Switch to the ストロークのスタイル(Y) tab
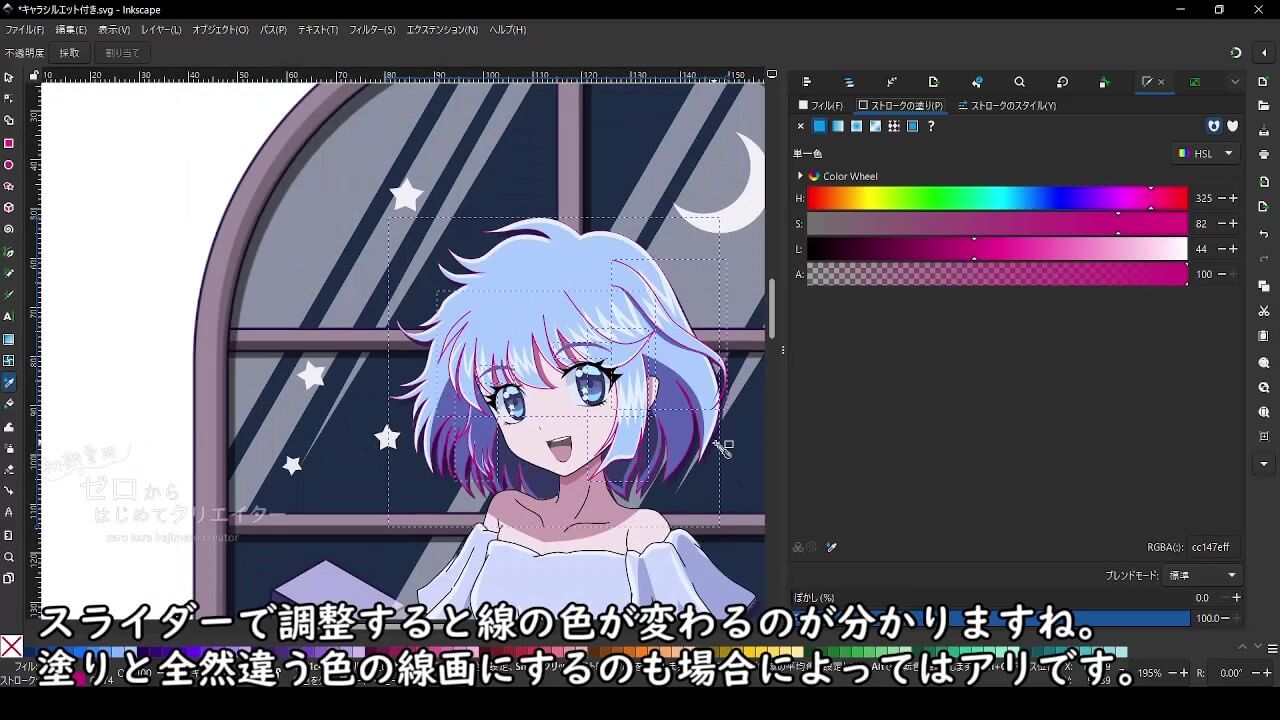Image resolution: width=1280 pixels, height=720 pixels. [1007, 105]
